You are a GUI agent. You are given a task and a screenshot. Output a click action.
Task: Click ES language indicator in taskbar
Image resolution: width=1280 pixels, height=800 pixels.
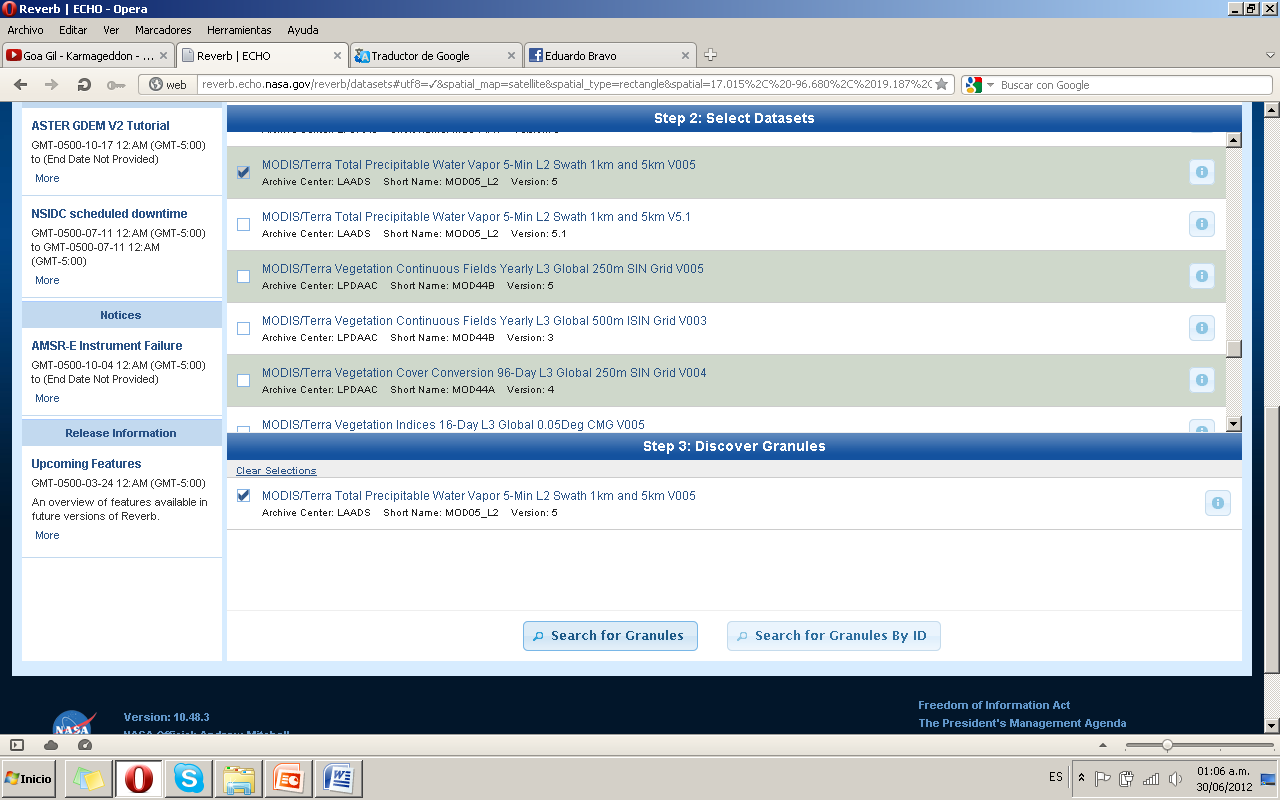pos(1056,777)
